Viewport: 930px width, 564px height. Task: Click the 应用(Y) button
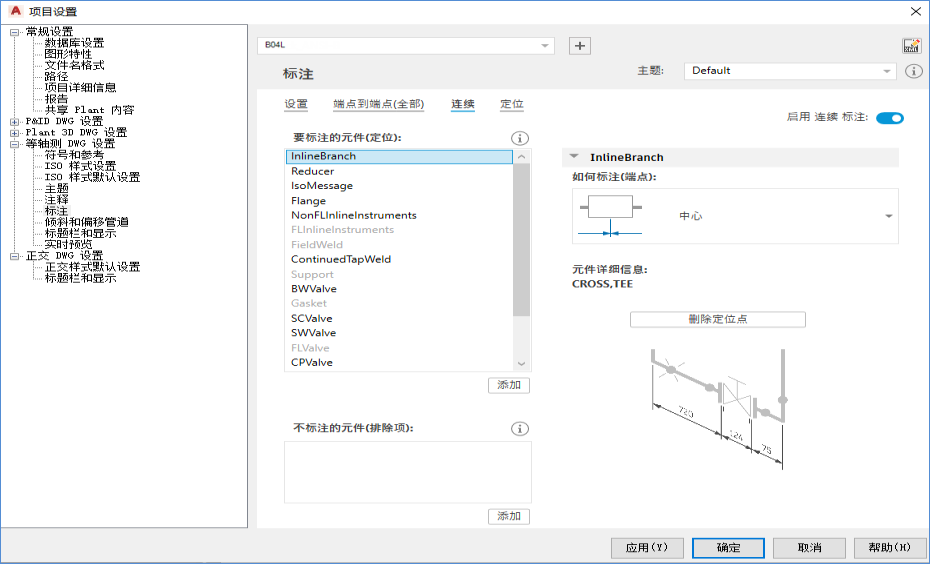click(x=647, y=547)
